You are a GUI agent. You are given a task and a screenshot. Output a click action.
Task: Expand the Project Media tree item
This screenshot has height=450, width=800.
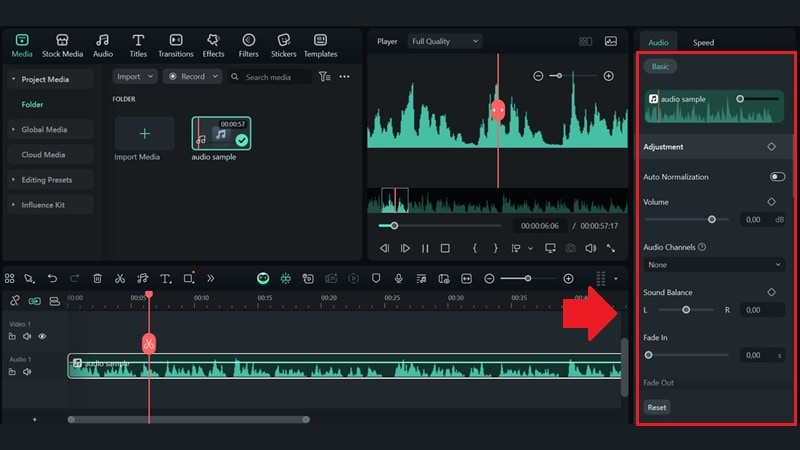[13, 79]
